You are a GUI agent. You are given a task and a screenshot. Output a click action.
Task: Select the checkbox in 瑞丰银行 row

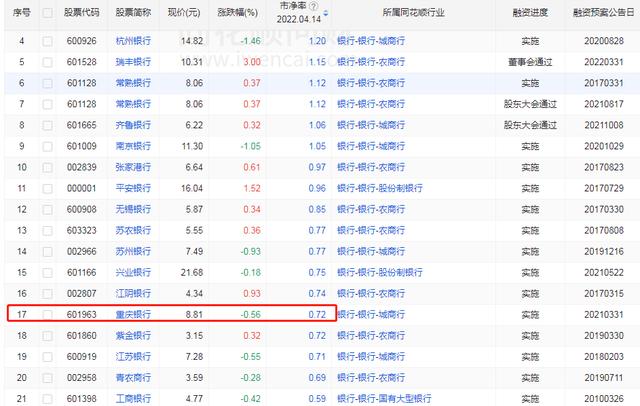[x=47, y=62]
